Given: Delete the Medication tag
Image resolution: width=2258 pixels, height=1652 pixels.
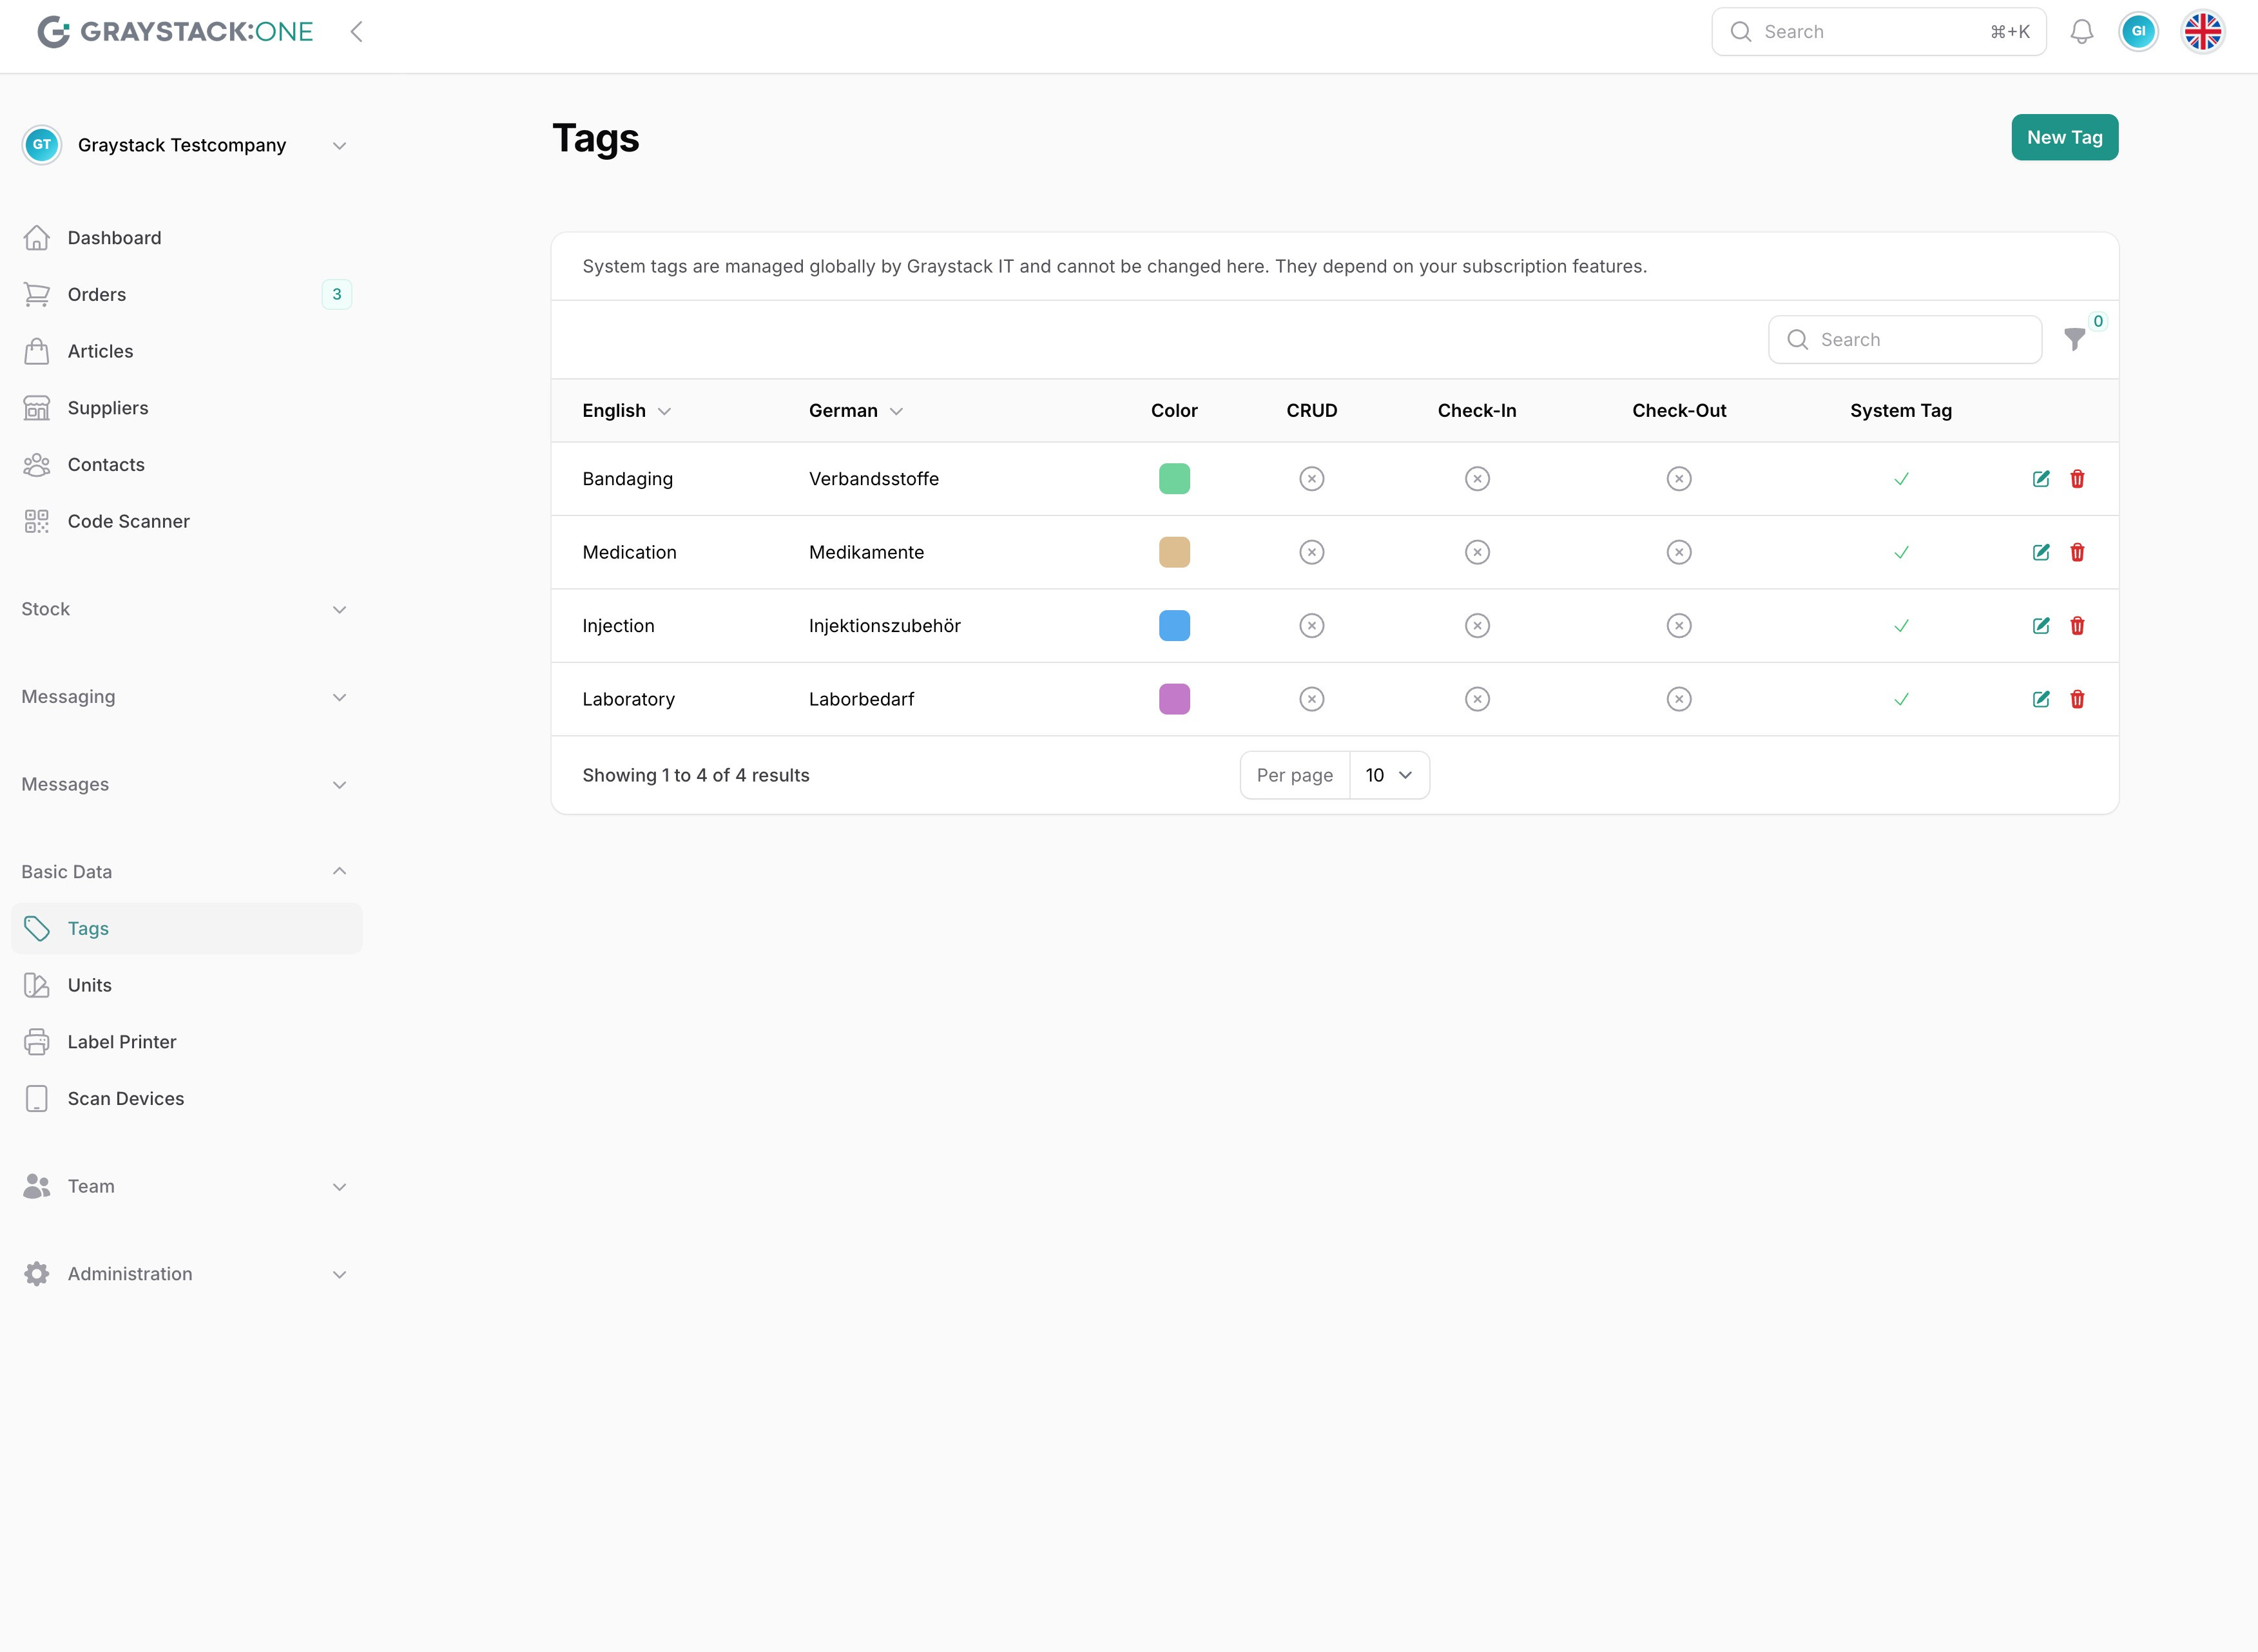Looking at the screenshot, I should coord(2077,552).
